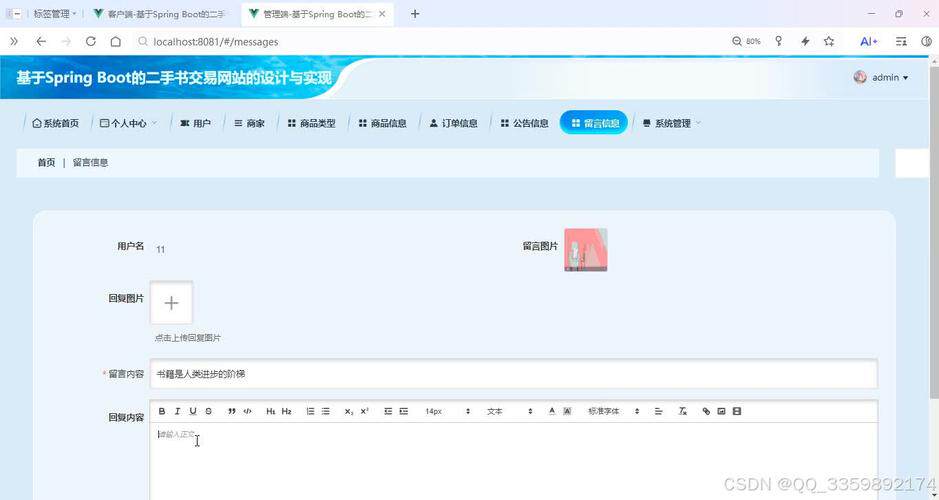The image size is (939, 500).
Task: Open the 文本 text style dropdown
Action: 509,411
